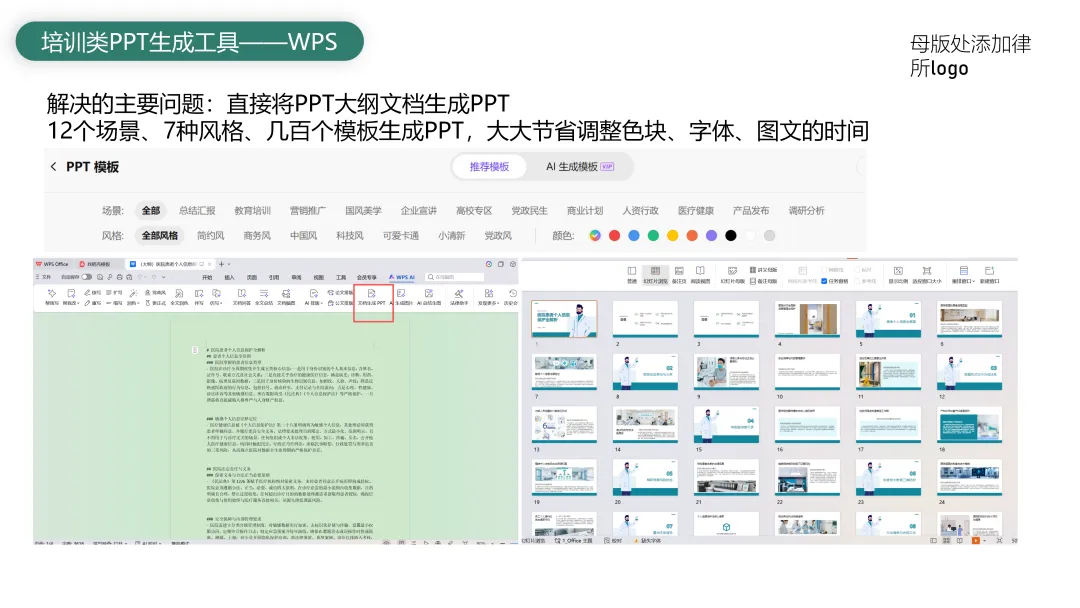This screenshot has height=608, width=1080.
Task: Open 备注页 view
Action: coord(679,275)
